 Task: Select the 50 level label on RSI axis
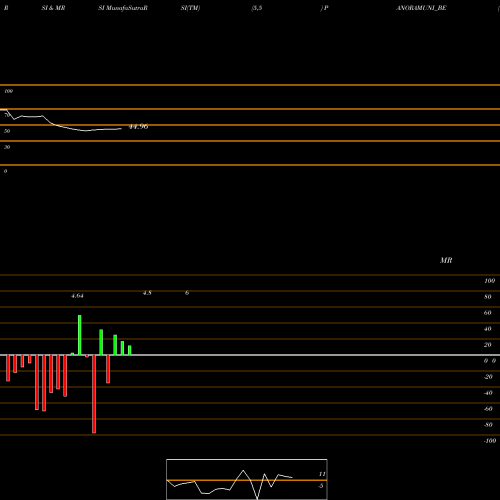(7, 131)
